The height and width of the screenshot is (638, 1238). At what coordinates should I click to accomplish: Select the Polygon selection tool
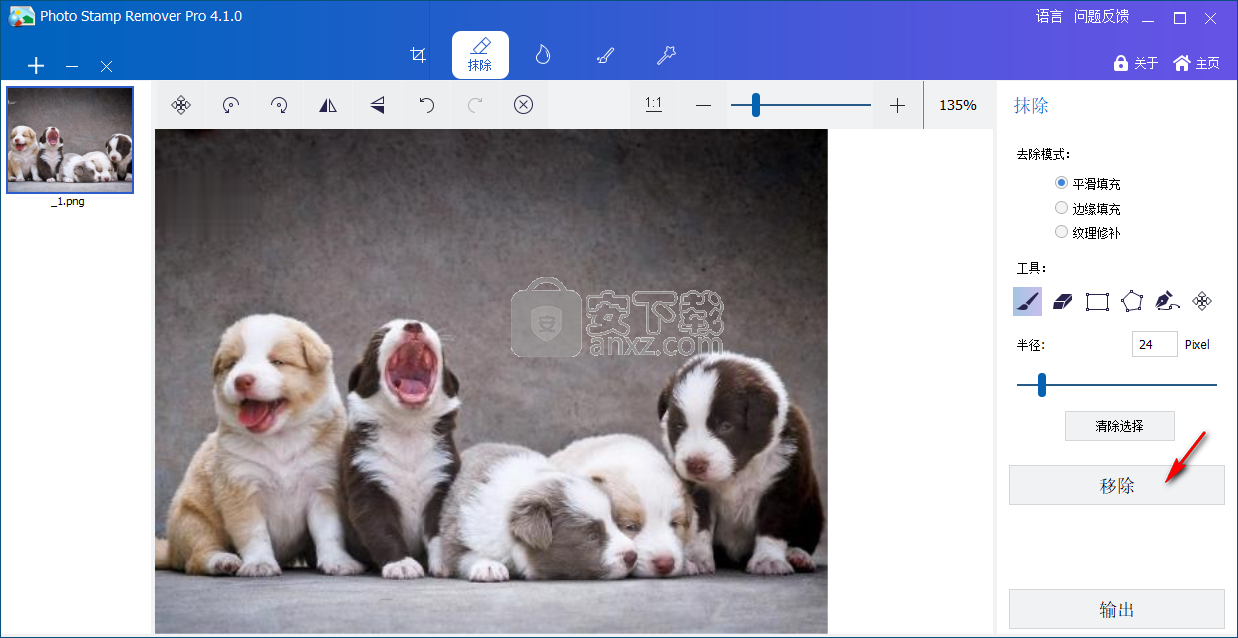pos(1132,301)
